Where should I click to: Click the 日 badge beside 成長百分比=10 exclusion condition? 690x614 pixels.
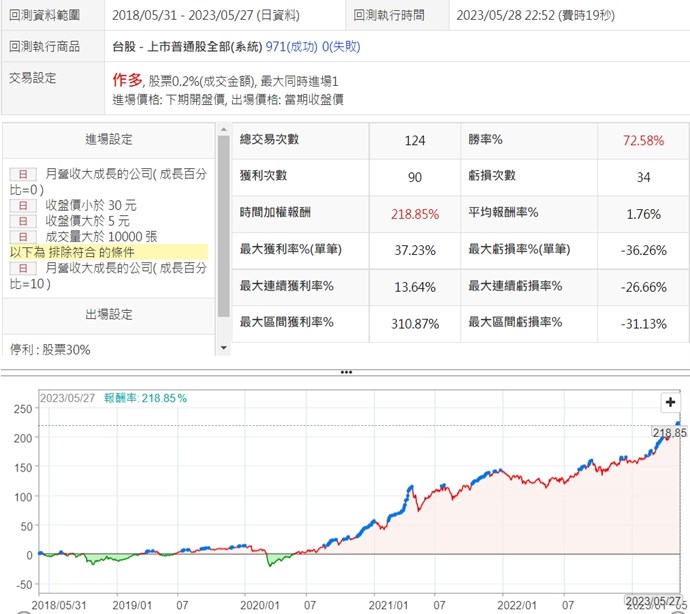pyautogui.click(x=24, y=269)
